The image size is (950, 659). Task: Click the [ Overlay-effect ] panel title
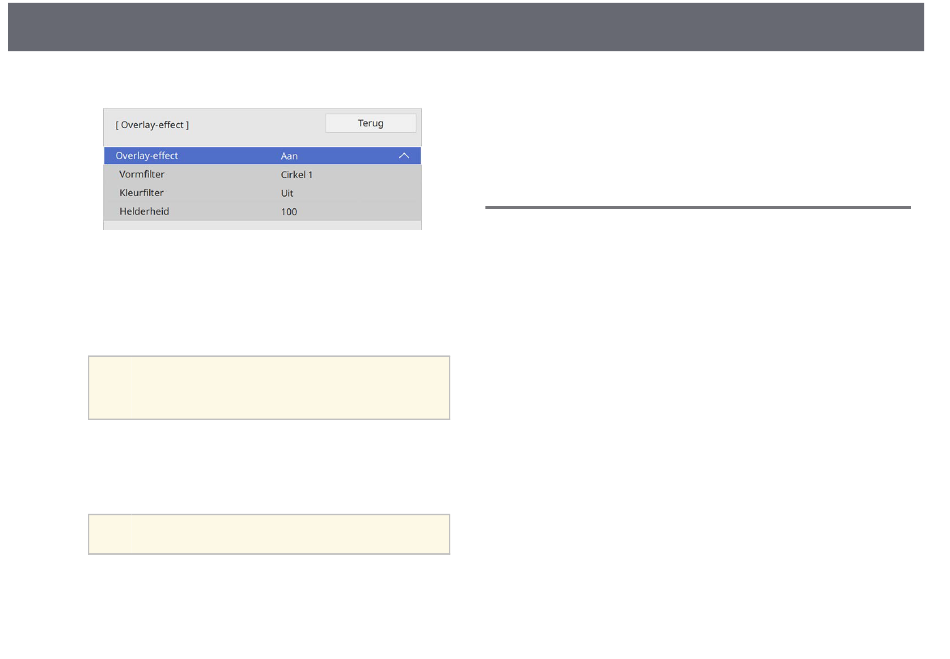[152, 125]
